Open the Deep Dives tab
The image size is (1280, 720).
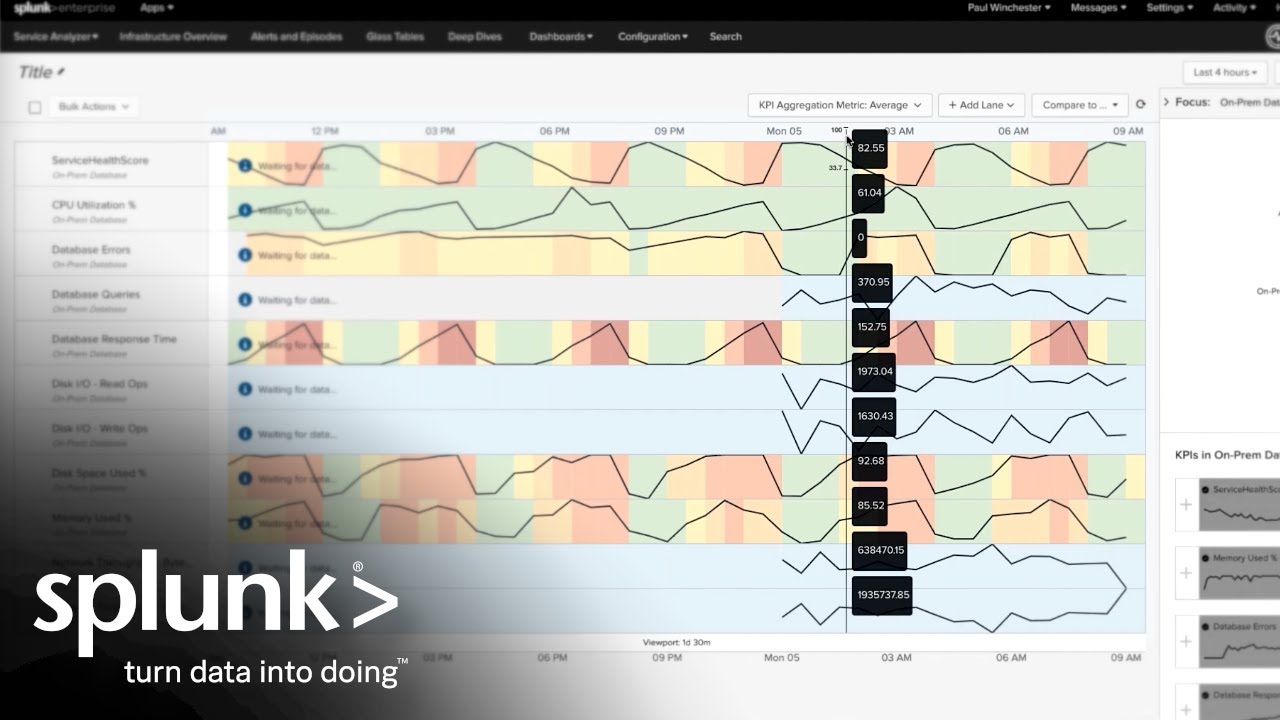pos(477,37)
